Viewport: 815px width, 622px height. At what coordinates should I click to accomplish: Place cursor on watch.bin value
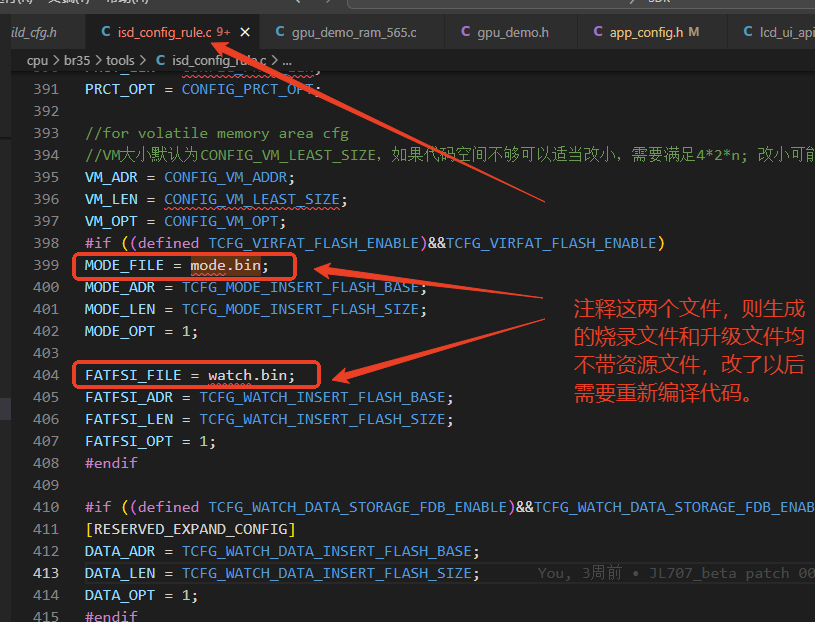coord(247,375)
